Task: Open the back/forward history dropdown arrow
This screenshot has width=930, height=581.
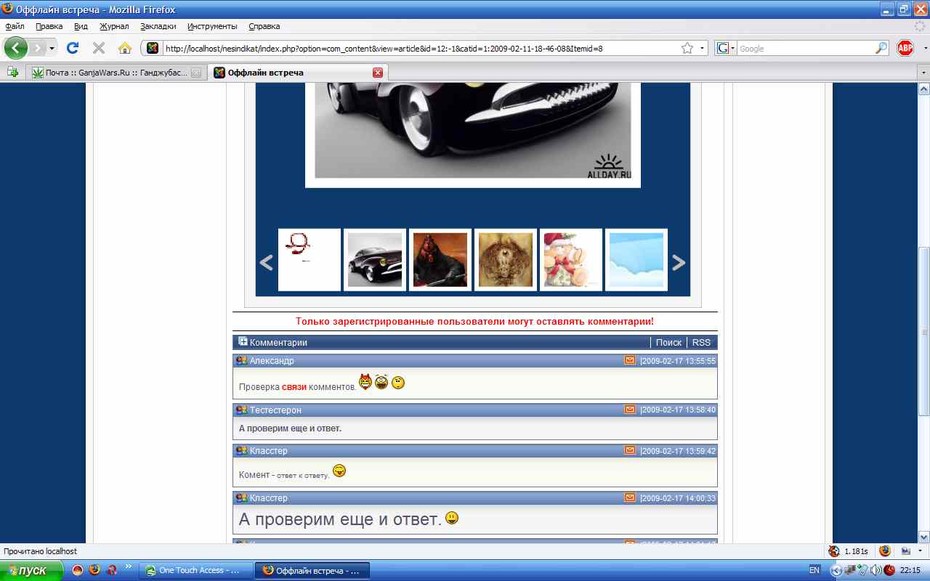Action: 52,48
